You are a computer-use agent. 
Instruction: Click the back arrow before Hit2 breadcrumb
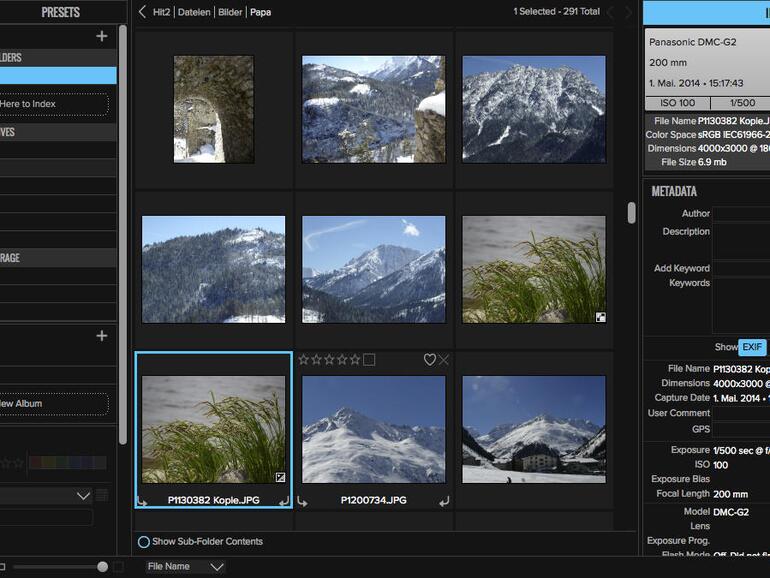(142, 12)
